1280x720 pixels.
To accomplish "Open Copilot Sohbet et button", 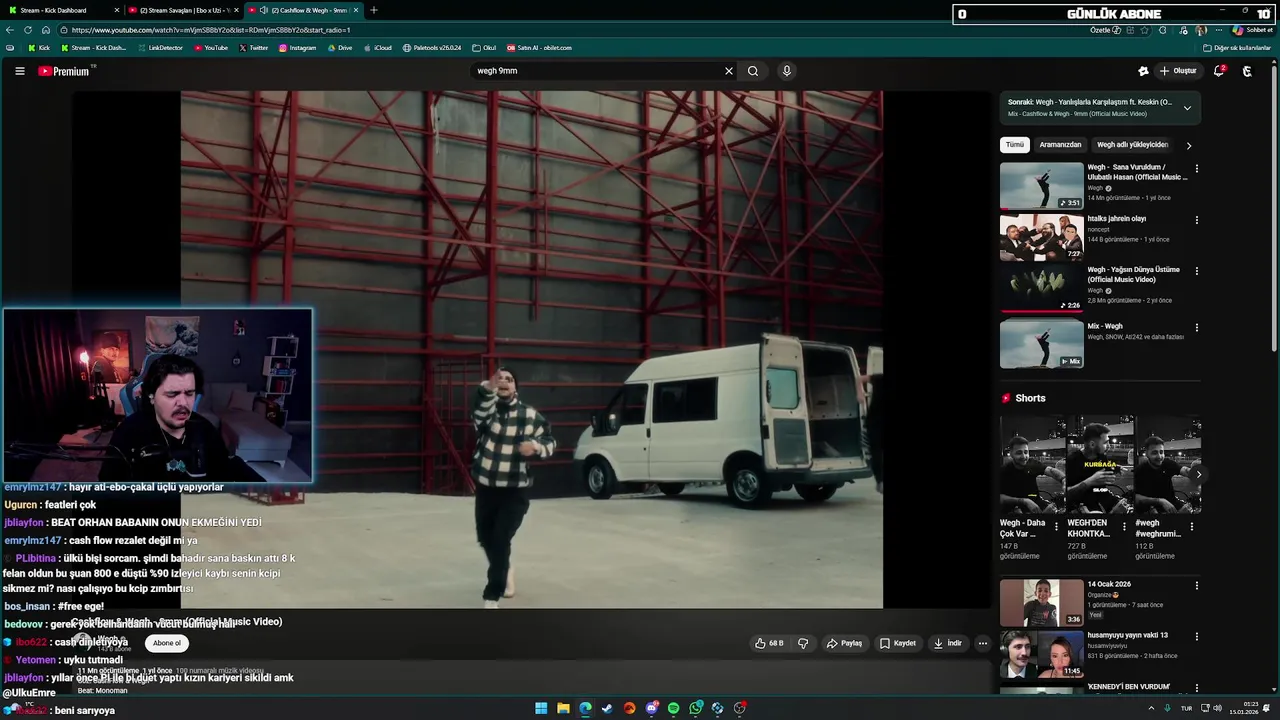I will tap(1253, 30).
